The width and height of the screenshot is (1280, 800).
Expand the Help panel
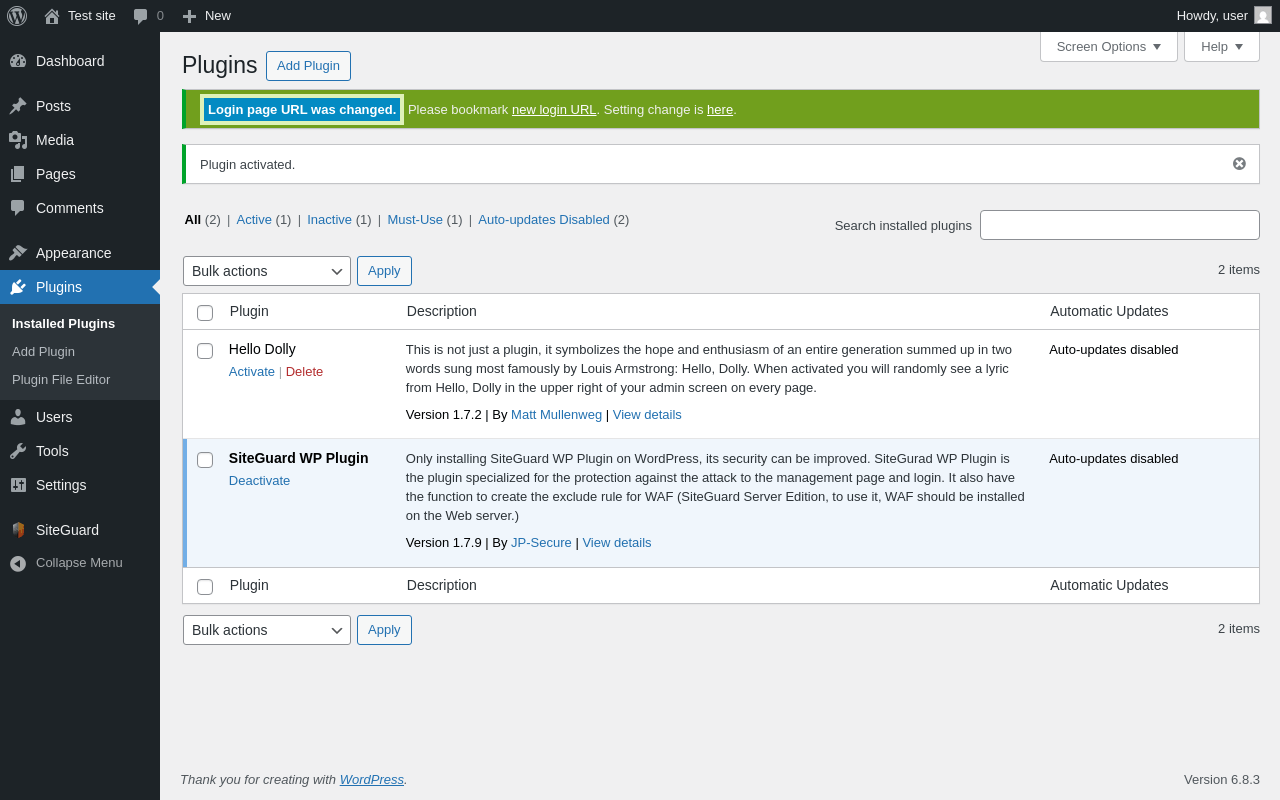[x=1222, y=46]
